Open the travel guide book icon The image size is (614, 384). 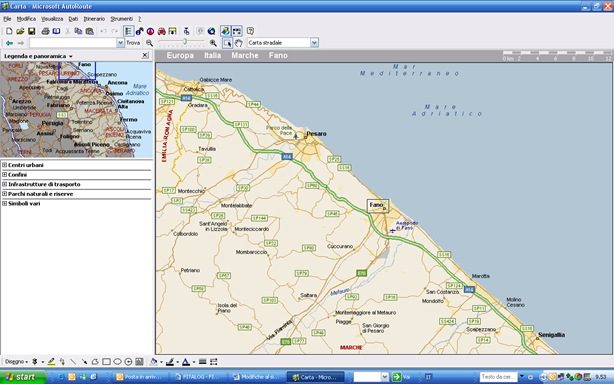(56, 31)
